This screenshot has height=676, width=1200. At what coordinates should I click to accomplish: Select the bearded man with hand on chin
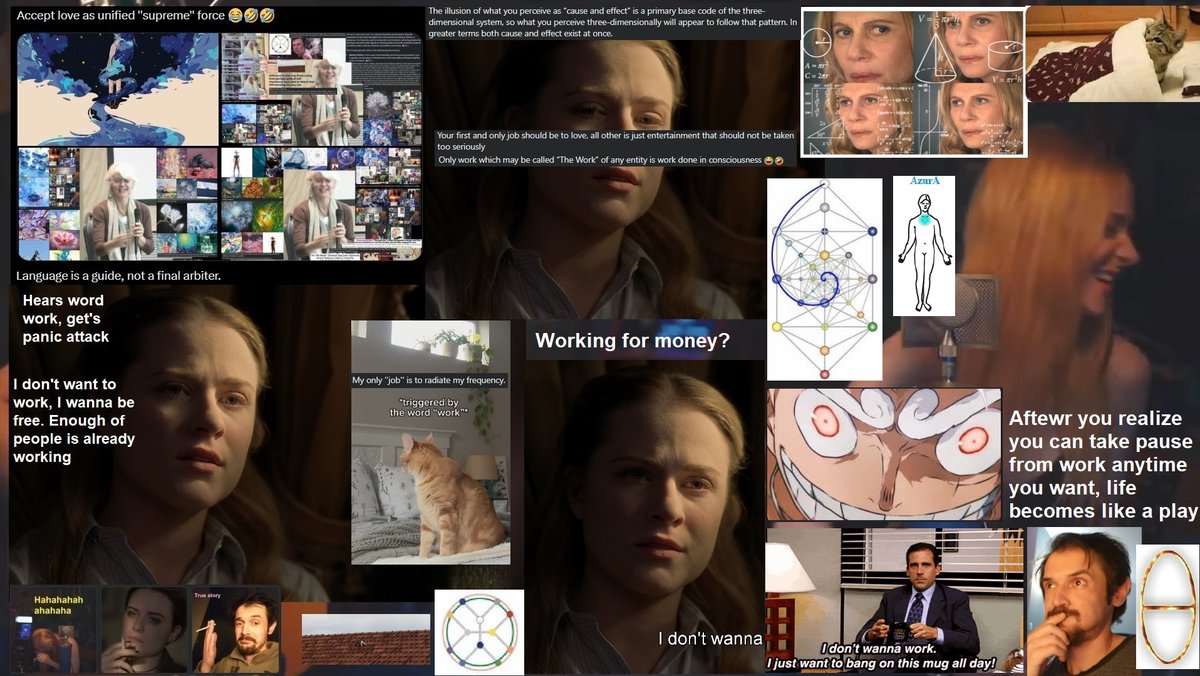point(1080,600)
